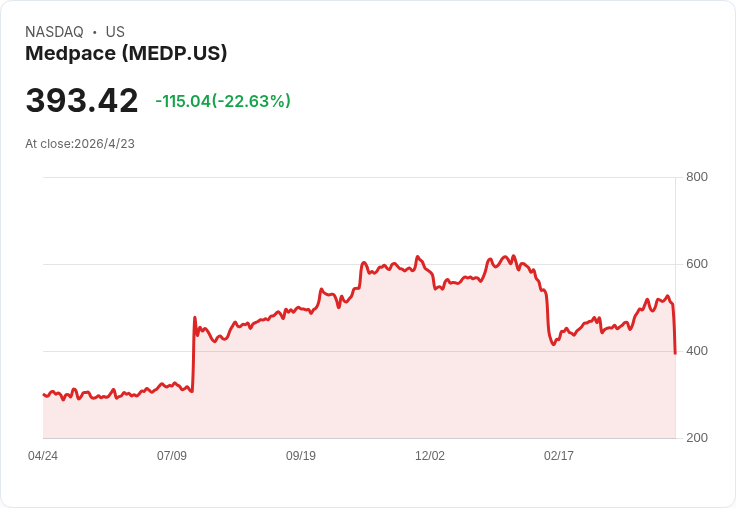736x508 pixels.
Task: Click the 02/17 date axis label
Action: [559, 456]
